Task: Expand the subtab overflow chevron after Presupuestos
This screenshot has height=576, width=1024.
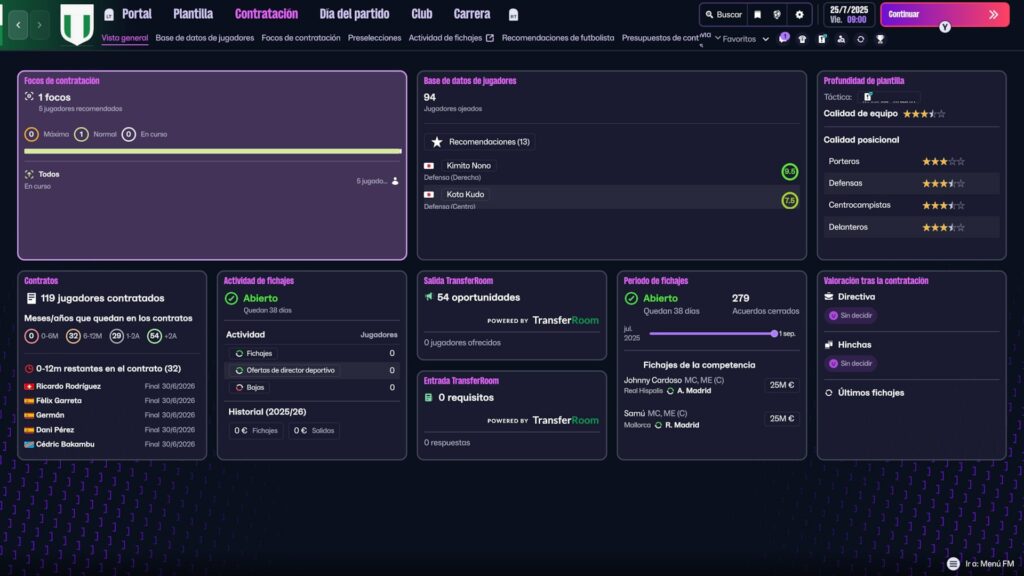Action: pyautogui.click(x=717, y=39)
